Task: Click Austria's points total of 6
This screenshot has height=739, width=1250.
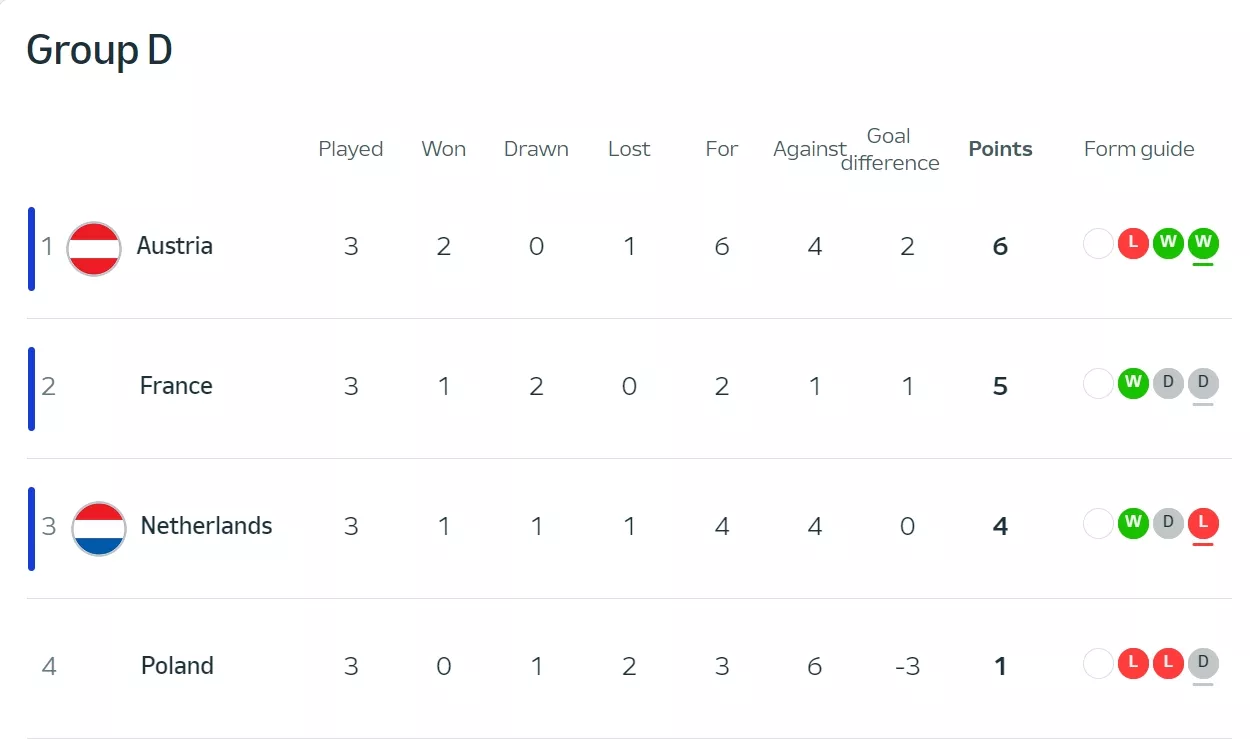Action: (x=1000, y=247)
